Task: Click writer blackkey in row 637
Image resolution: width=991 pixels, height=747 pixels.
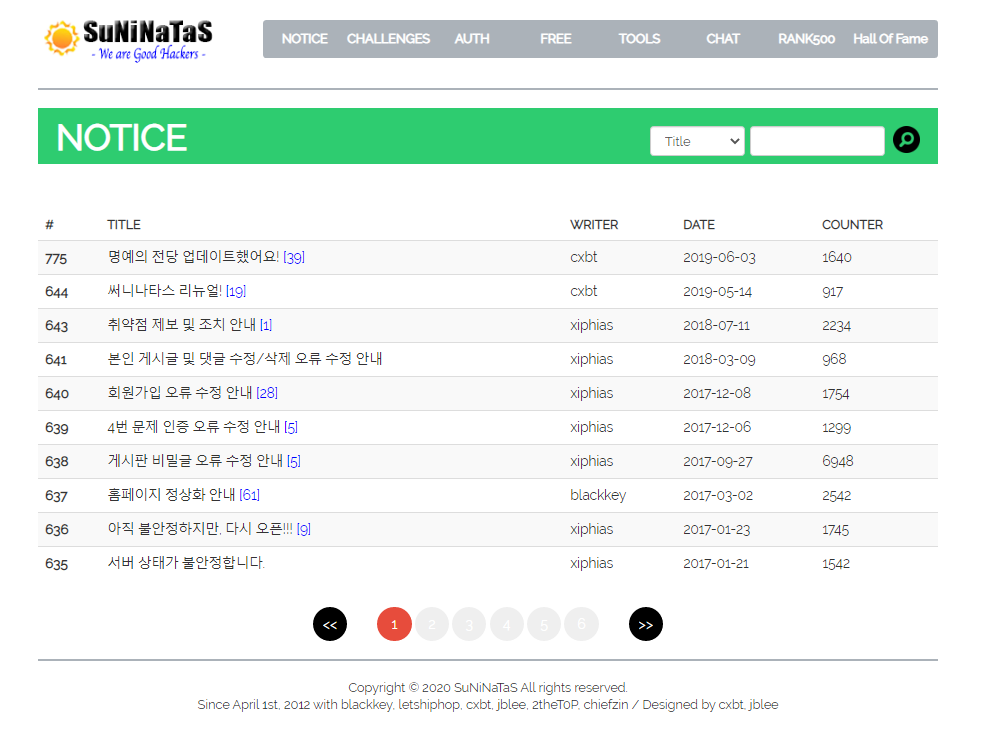Action: click(x=598, y=495)
